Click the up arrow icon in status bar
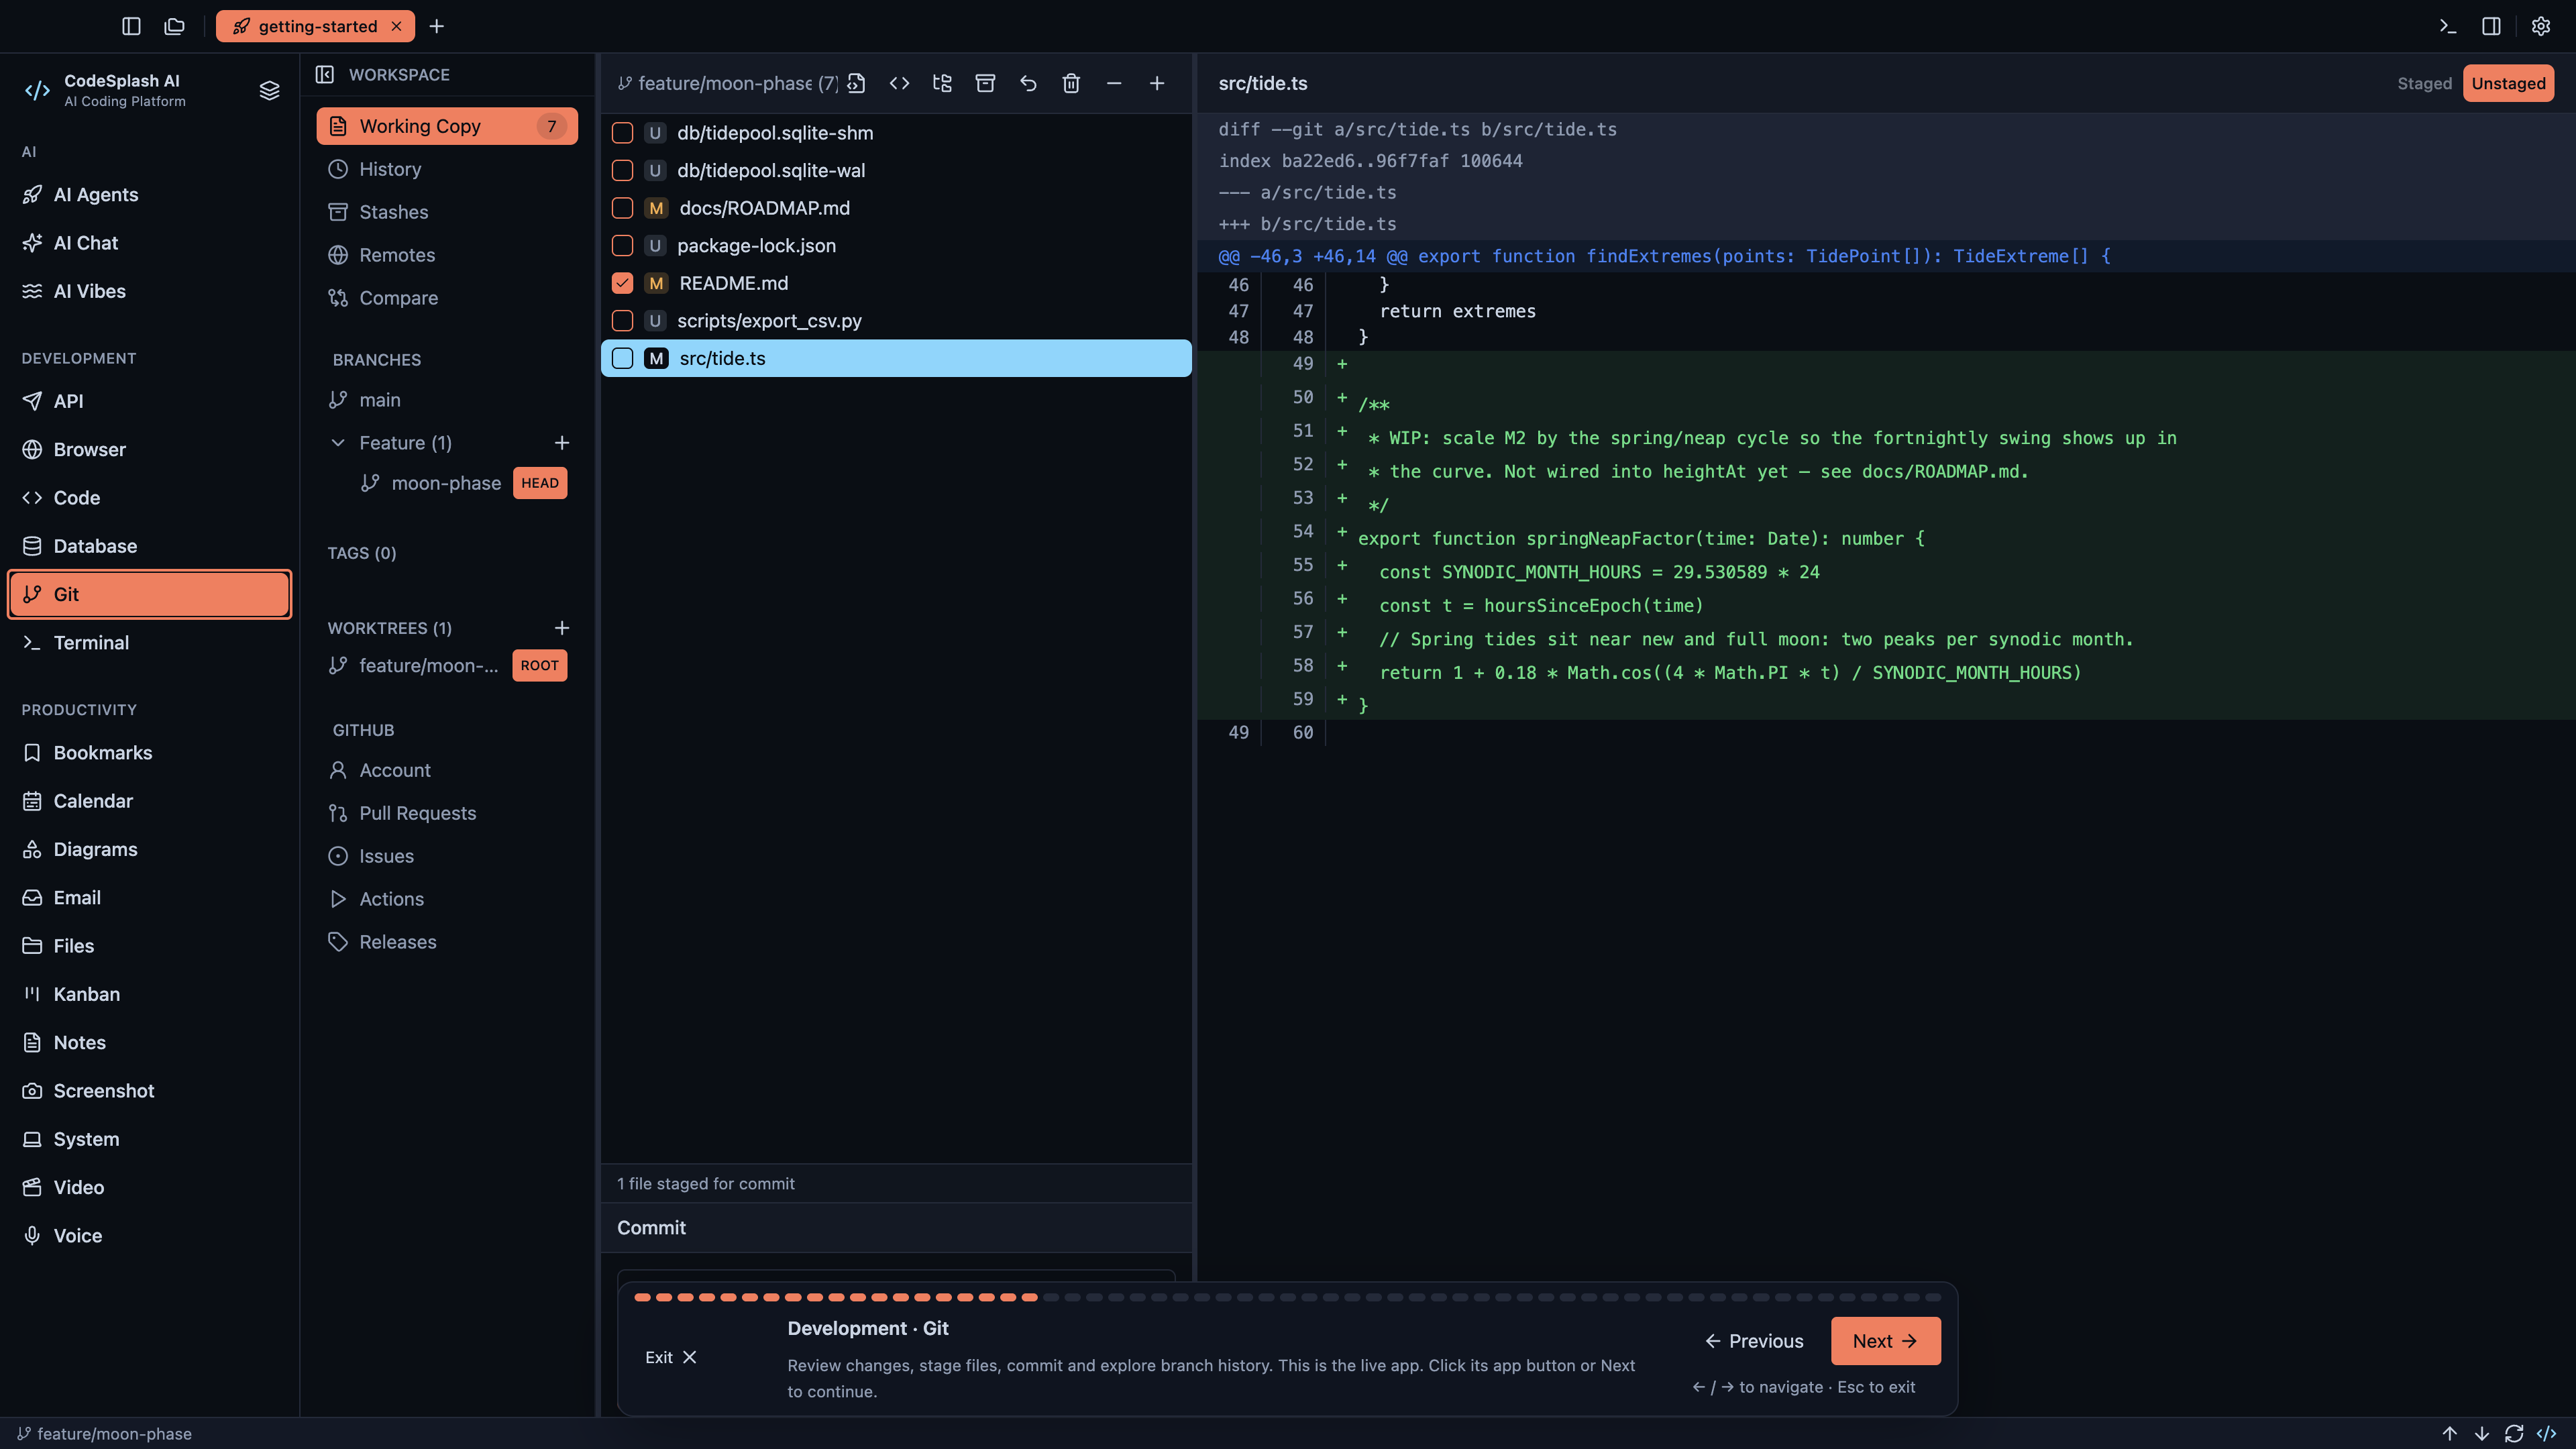 pos(2450,1433)
